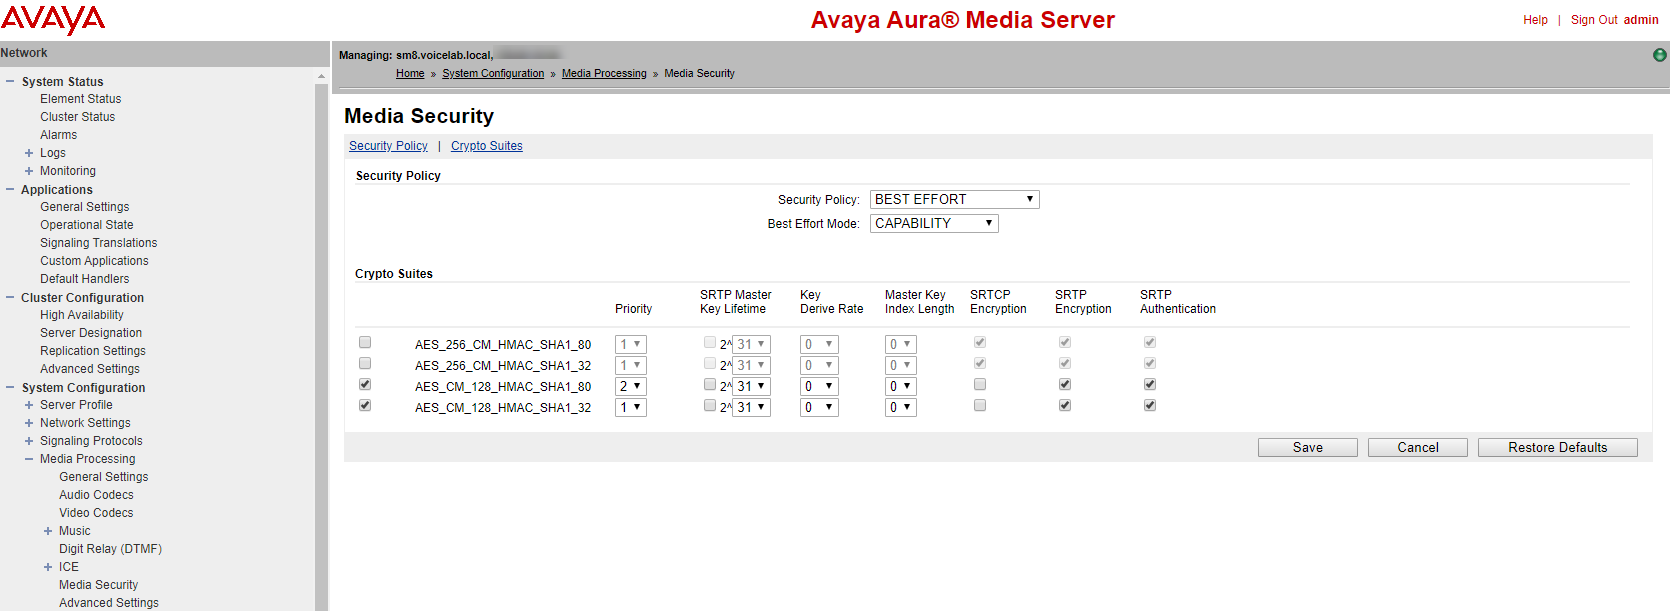
Task: Open Default Handlers page
Action: (x=84, y=279)
